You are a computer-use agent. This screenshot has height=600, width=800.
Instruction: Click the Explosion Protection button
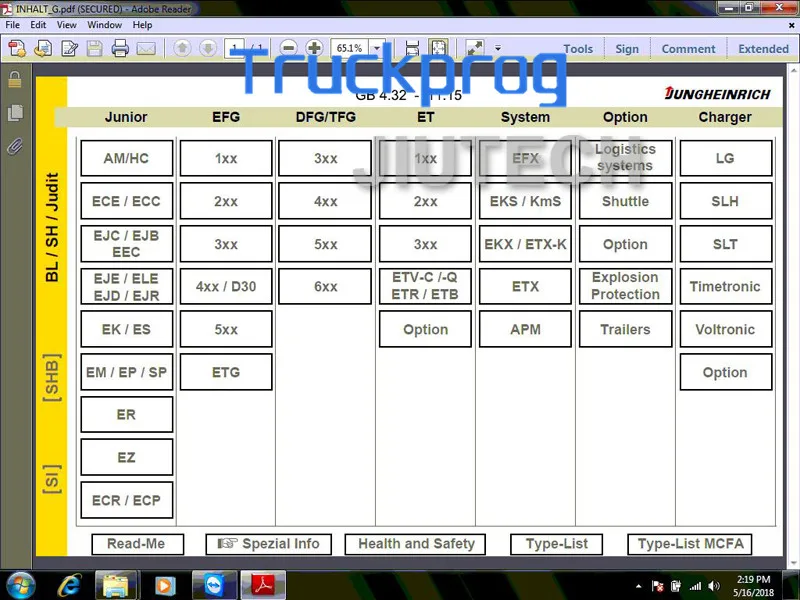626,286
